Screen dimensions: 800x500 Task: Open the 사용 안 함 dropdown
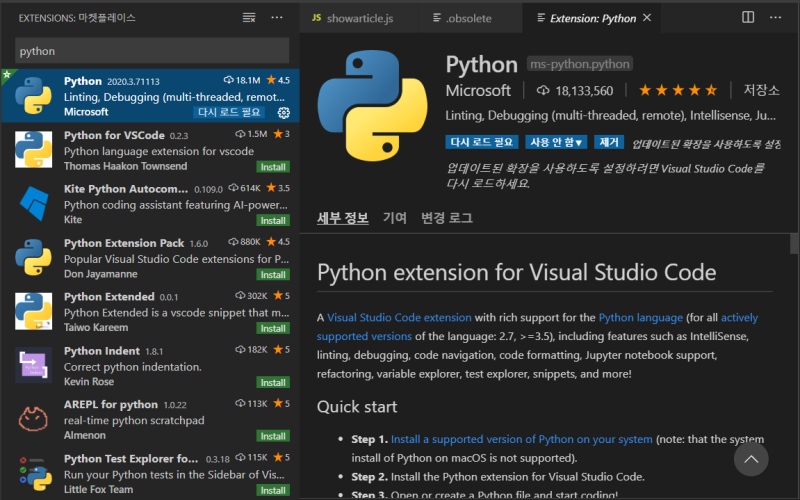[x=556, y=142]
